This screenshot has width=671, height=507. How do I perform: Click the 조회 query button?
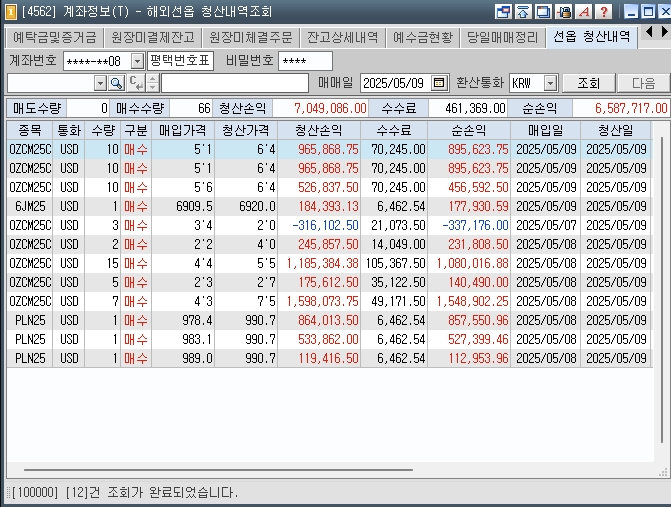pyautogui.click(x=589, y=83)
